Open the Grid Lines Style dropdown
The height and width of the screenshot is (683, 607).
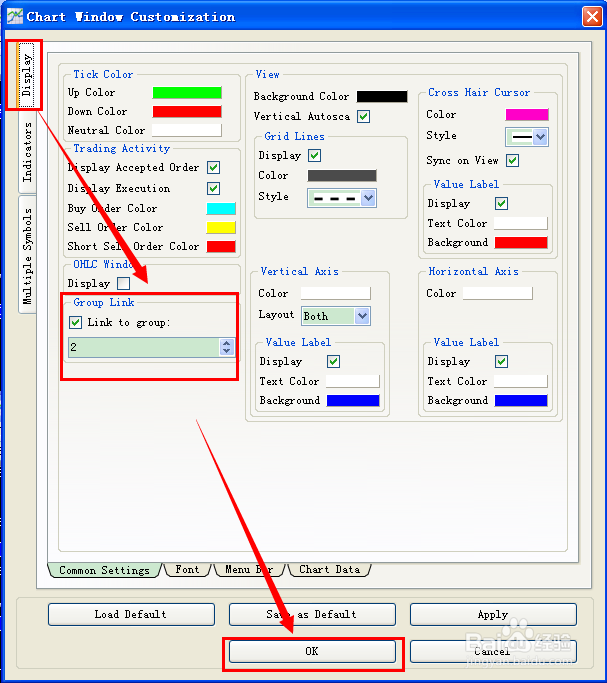[342, 198]
